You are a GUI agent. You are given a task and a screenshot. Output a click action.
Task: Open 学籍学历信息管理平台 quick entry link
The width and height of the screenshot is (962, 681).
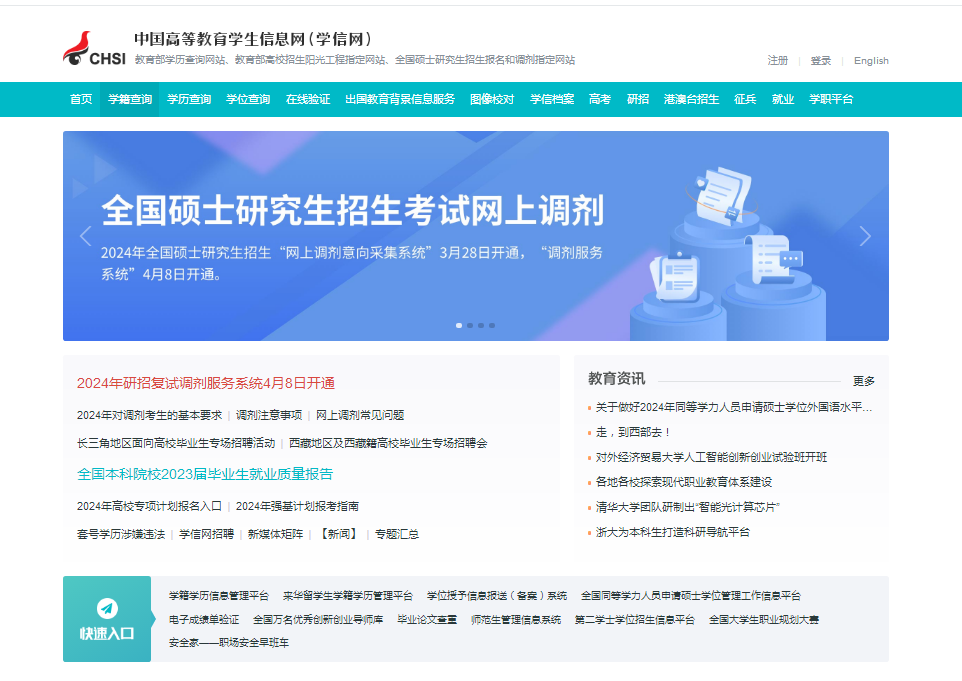[218, 595]
